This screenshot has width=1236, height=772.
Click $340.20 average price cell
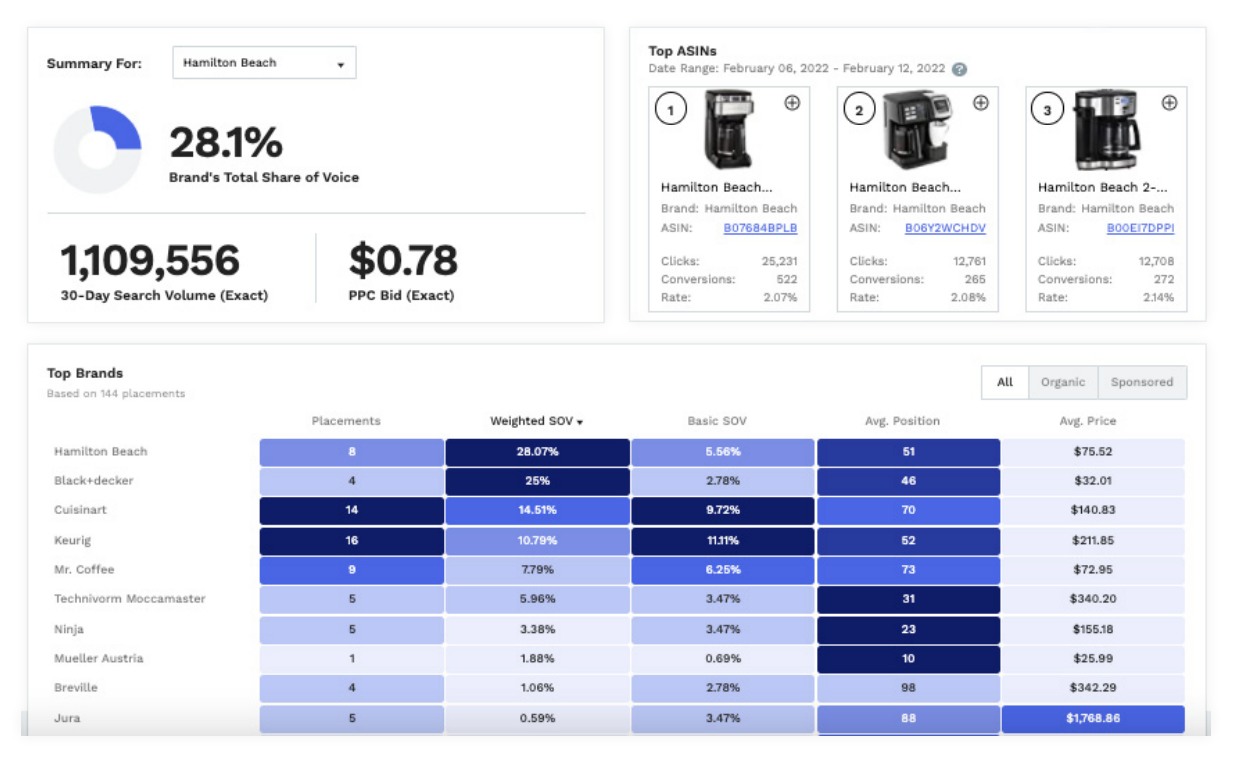(x=1093, y=599)
